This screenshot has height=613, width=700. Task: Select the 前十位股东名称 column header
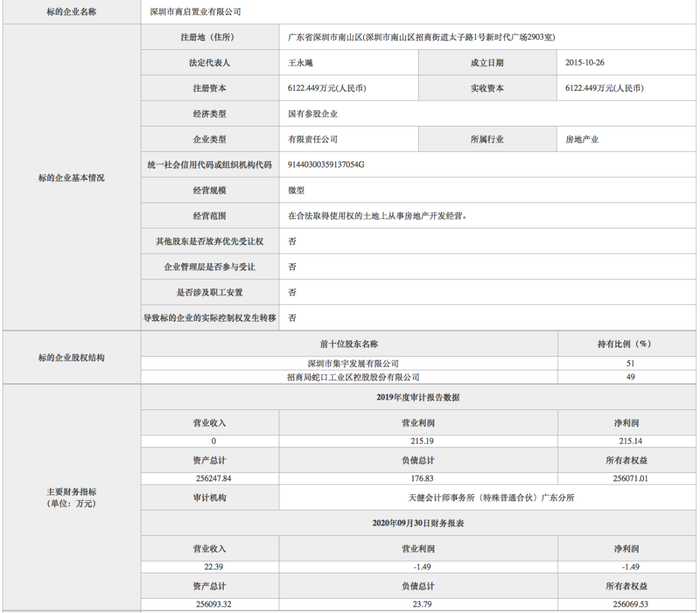coord(349,344)
